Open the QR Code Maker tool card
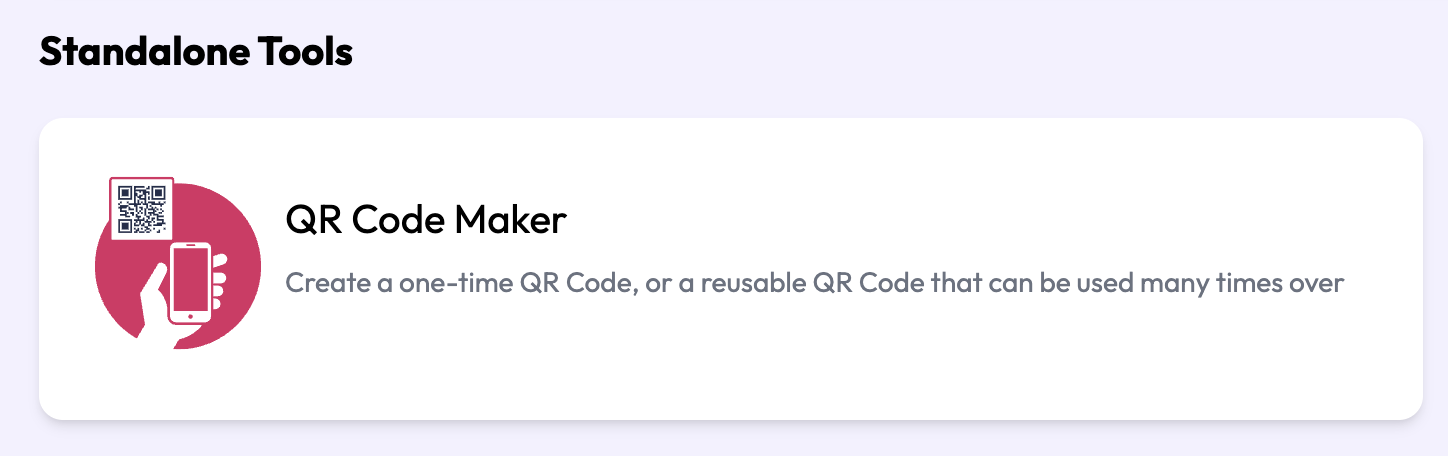This screenshot has height=456, width=1448. 731,269
